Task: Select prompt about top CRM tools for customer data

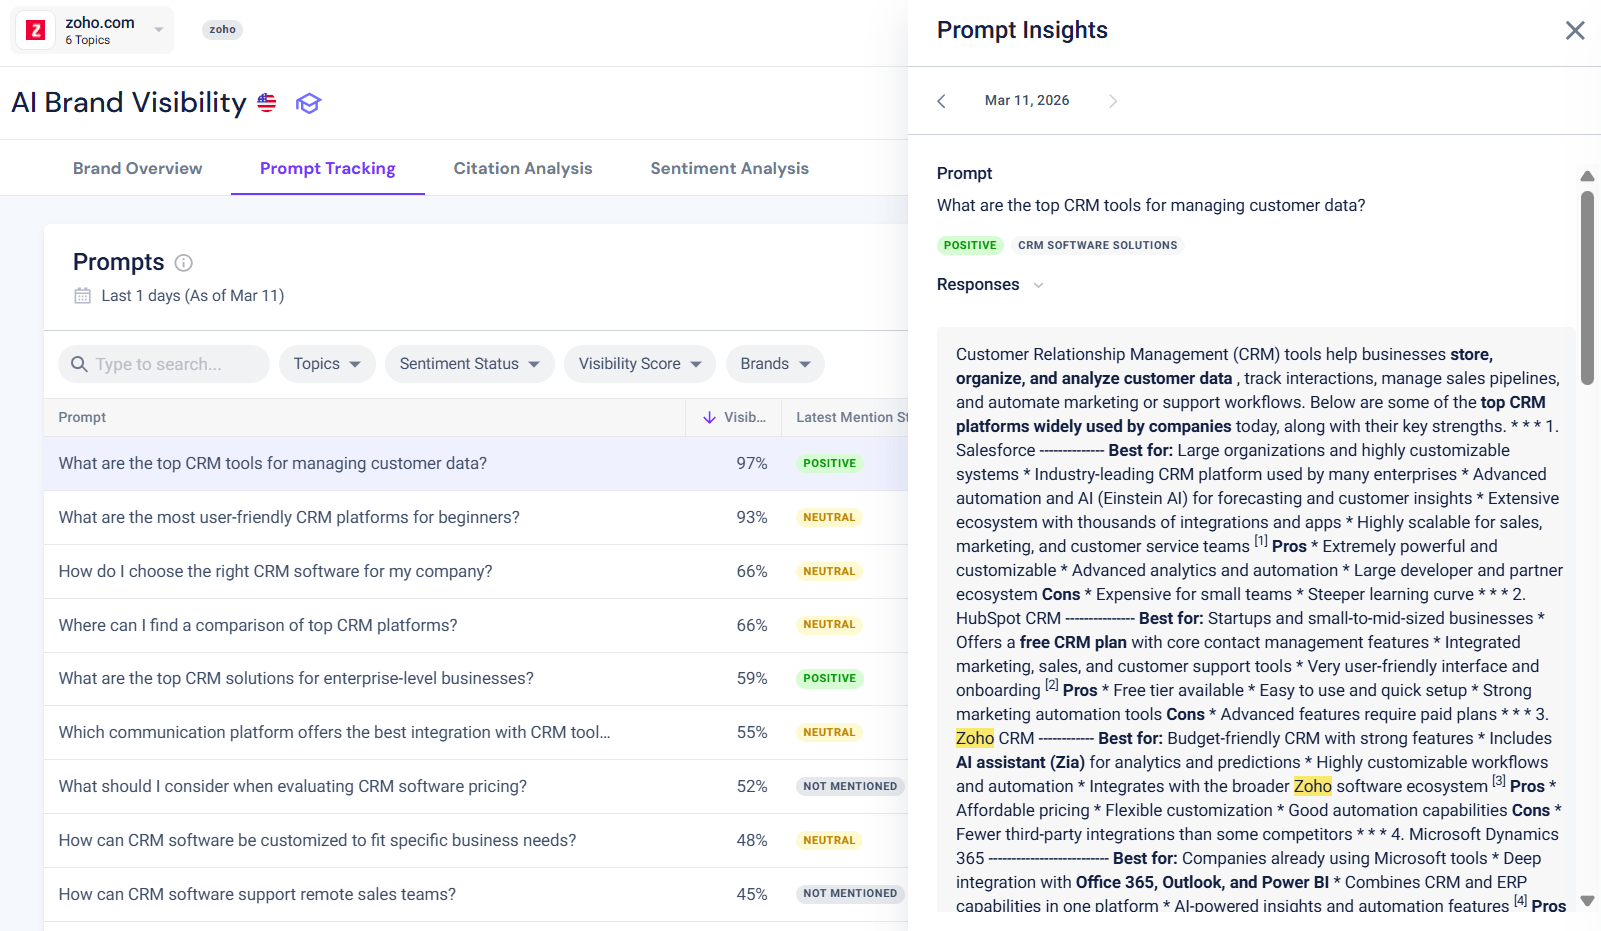Action: [x=273, y=463]
